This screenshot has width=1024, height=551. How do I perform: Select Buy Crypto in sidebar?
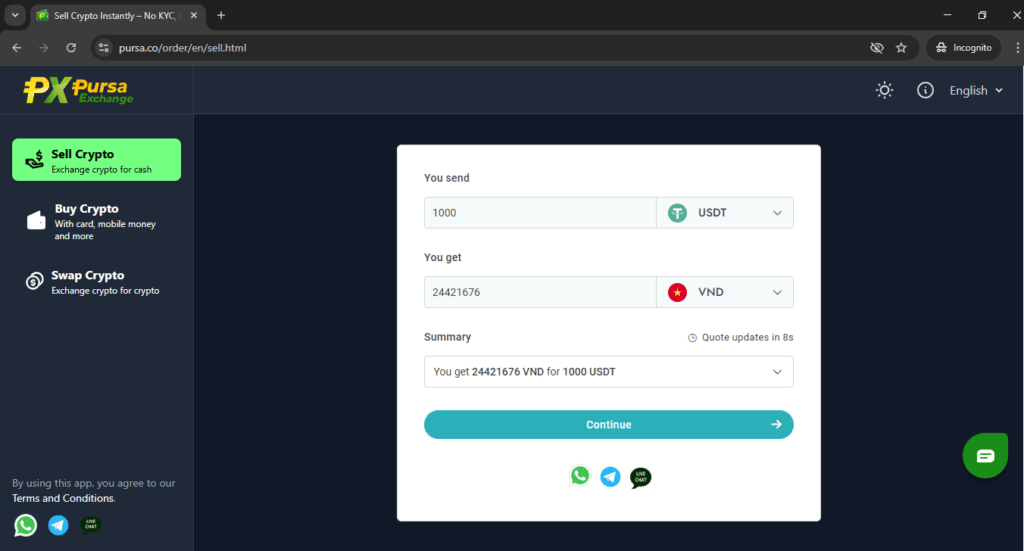(97, 221)
